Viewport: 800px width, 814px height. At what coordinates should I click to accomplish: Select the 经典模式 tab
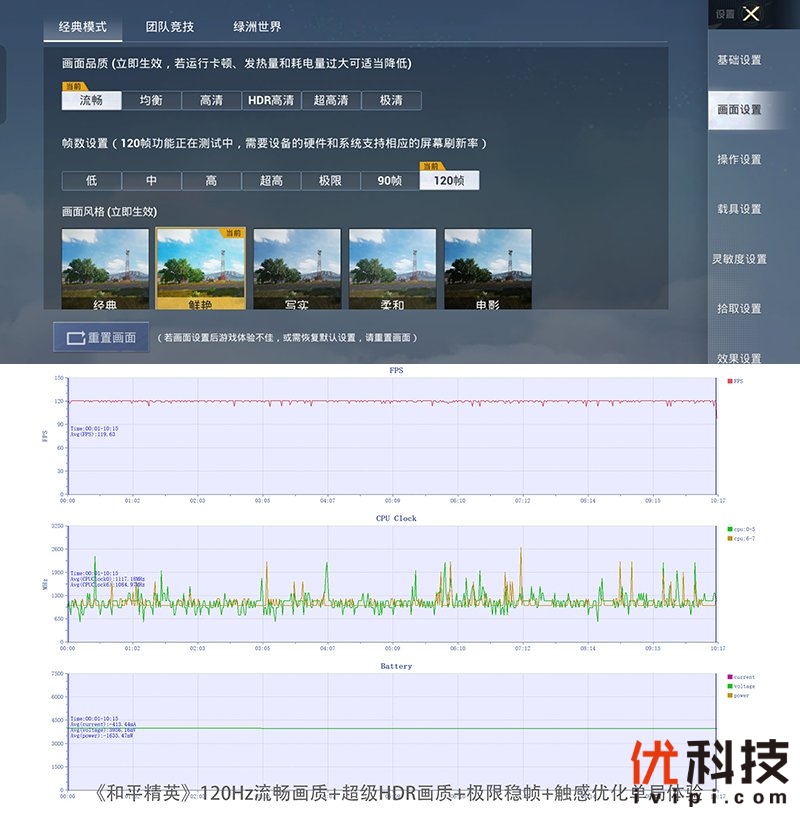[83, 27]
